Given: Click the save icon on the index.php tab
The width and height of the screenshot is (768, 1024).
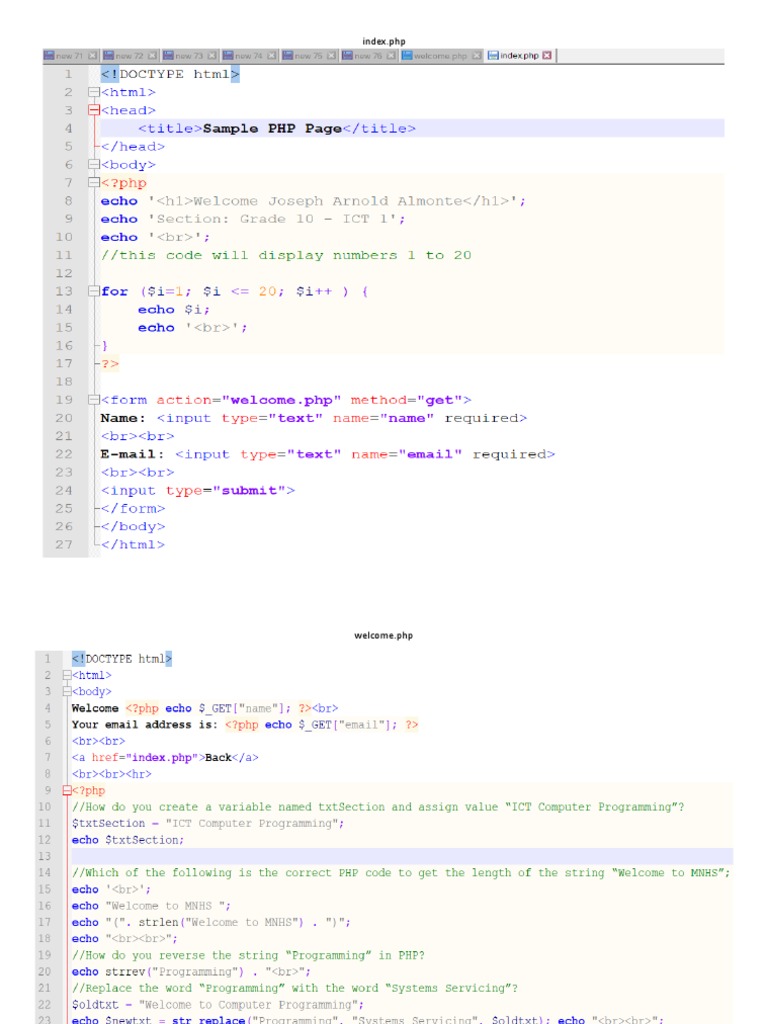Looking at the screenshot, I should click(x=493, y=56).
